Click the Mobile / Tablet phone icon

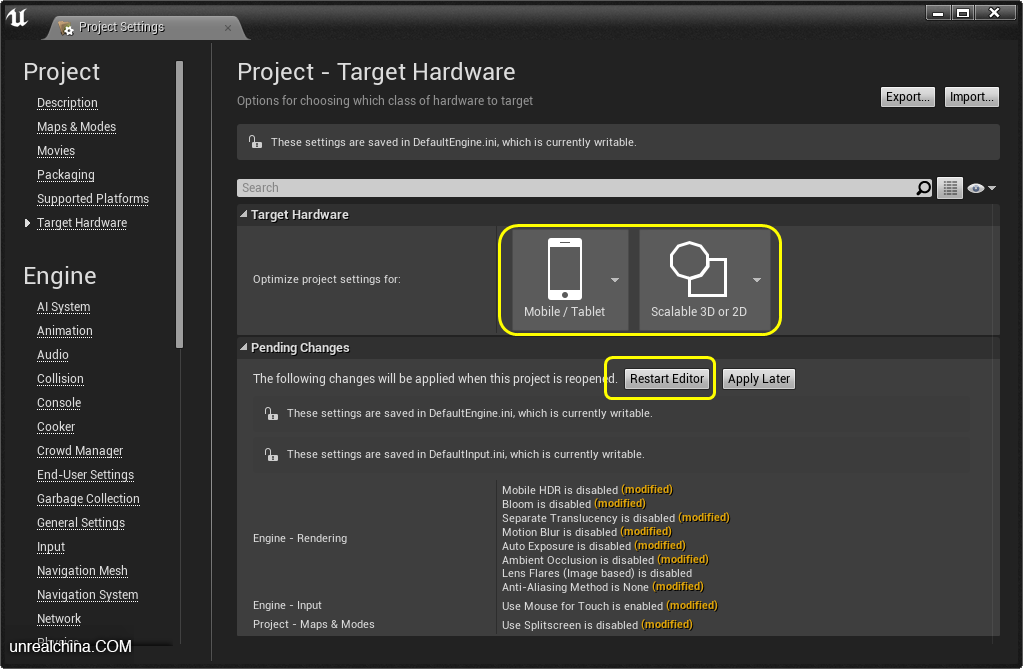tap(564, 269)
